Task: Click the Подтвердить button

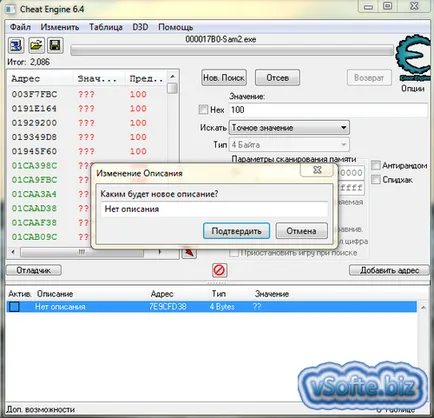Action: tap(236, 231)
